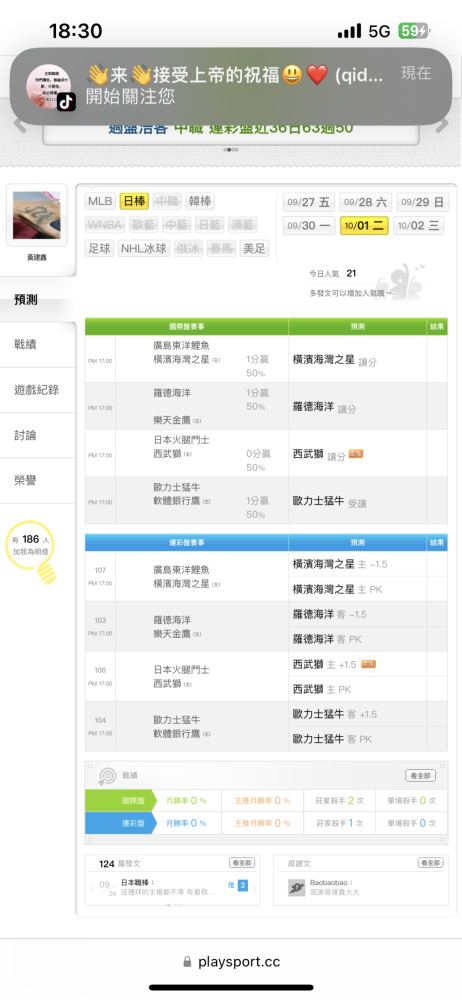
Task: Tap the cellular signal bars icon
Action: click(349, 31)
